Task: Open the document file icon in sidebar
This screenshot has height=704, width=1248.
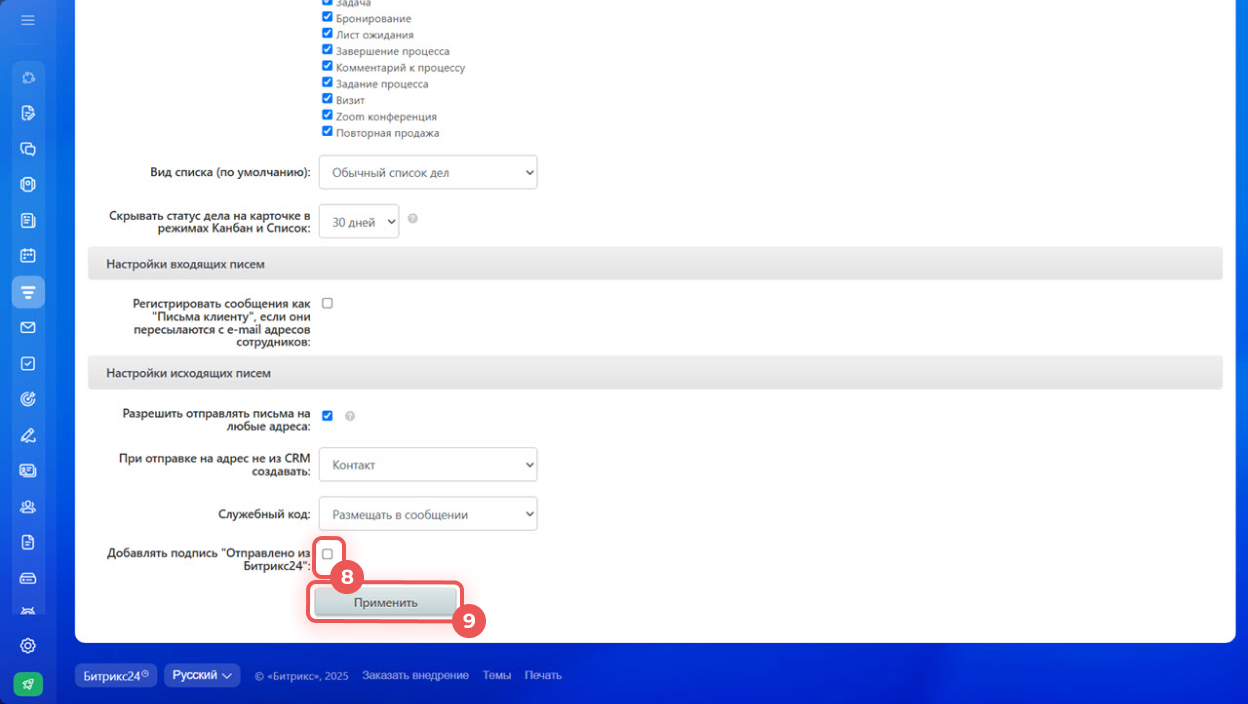Action: tap(28, 542)
